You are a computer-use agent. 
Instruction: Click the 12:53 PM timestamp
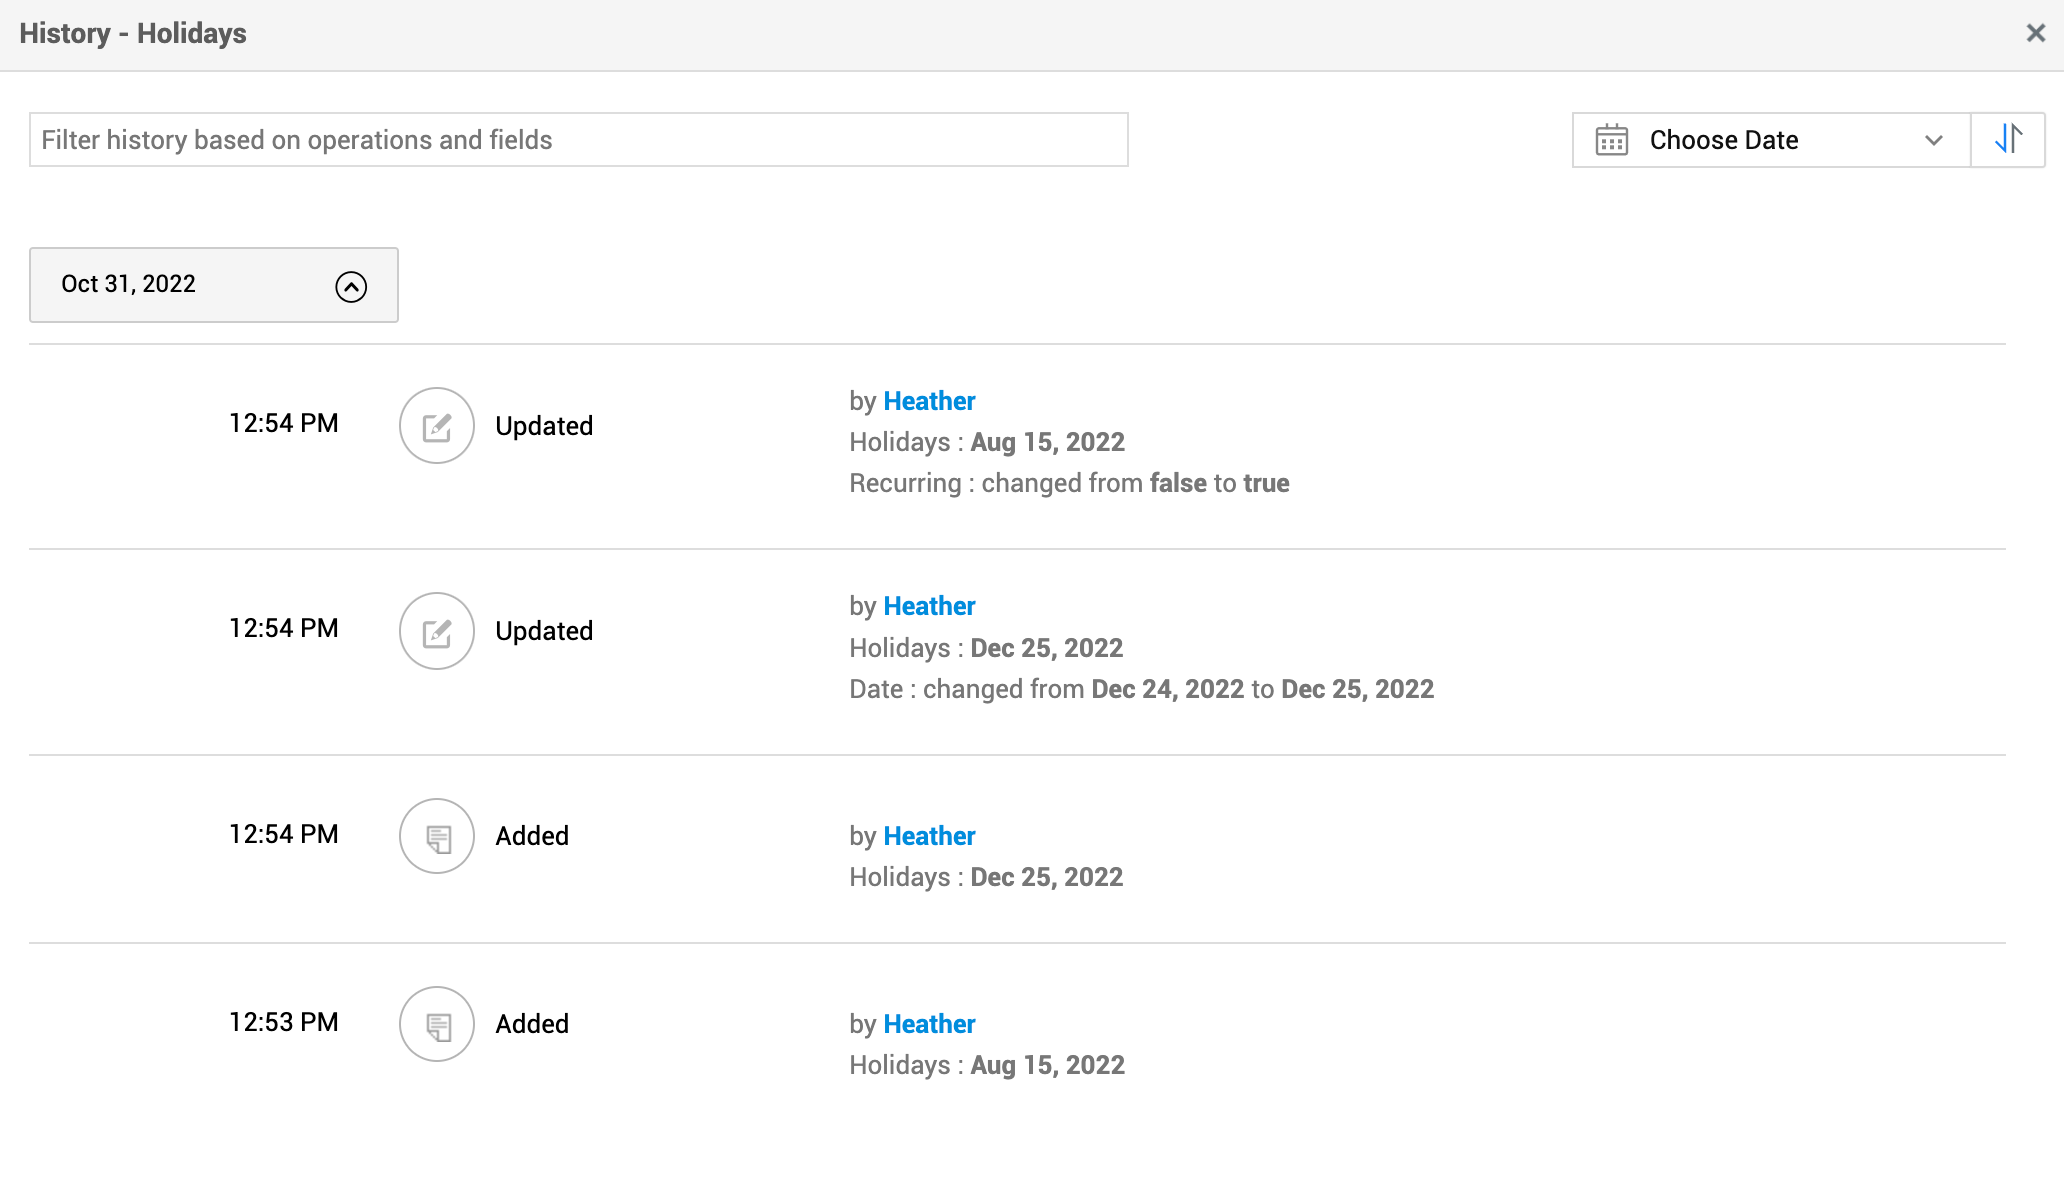point(284,1022)
